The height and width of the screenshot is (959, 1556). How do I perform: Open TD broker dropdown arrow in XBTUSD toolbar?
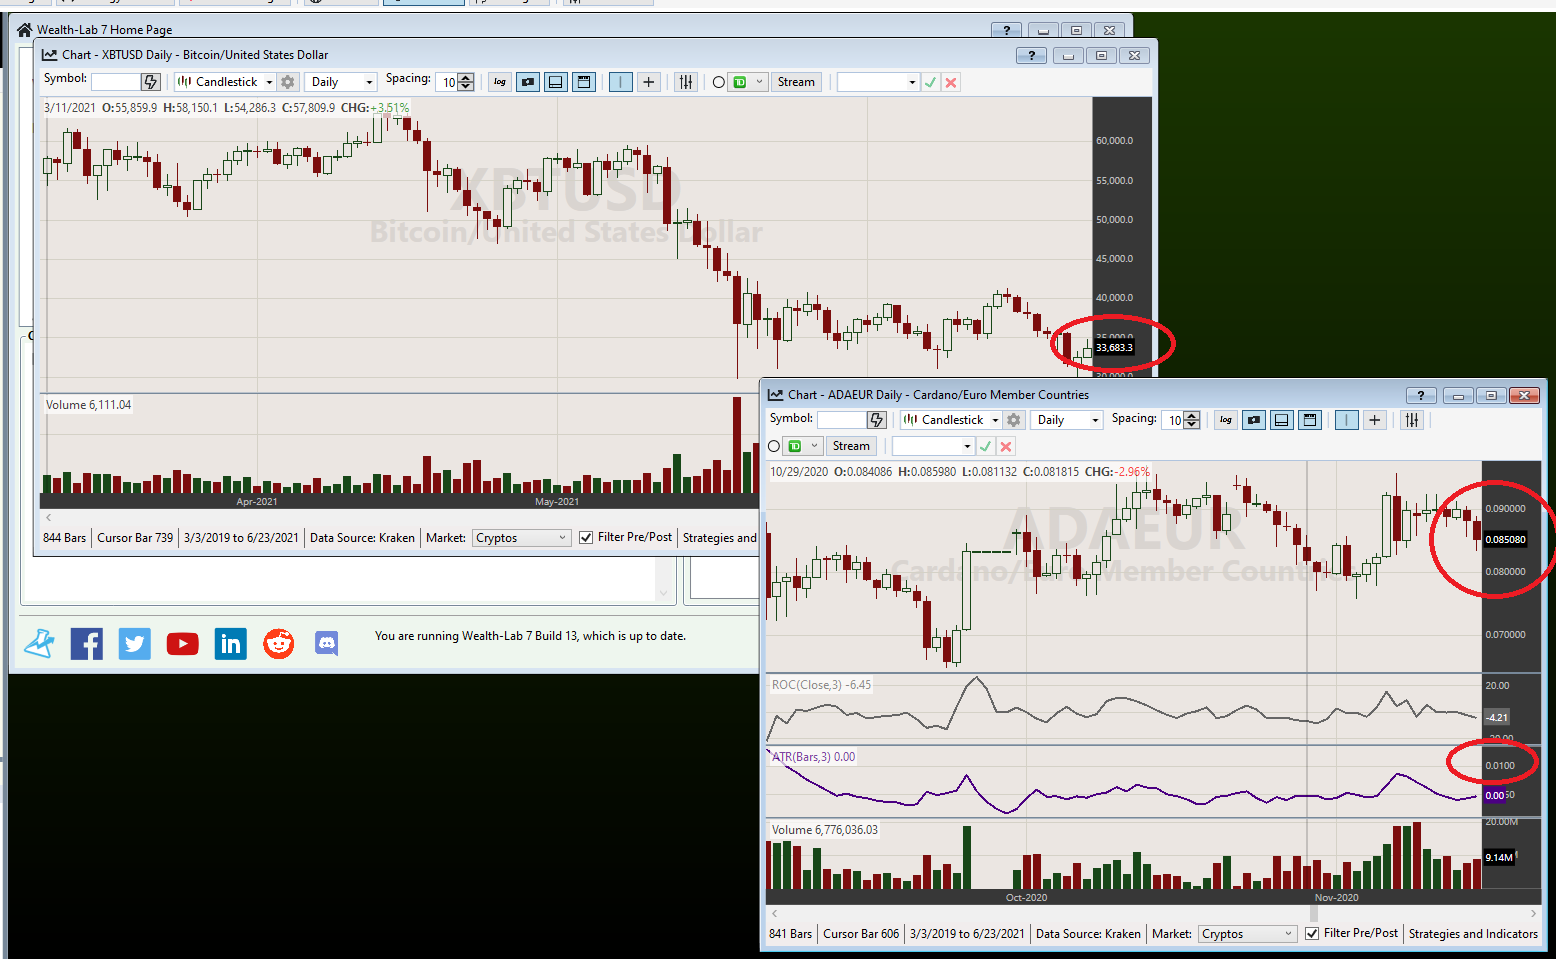pos(760,82)
